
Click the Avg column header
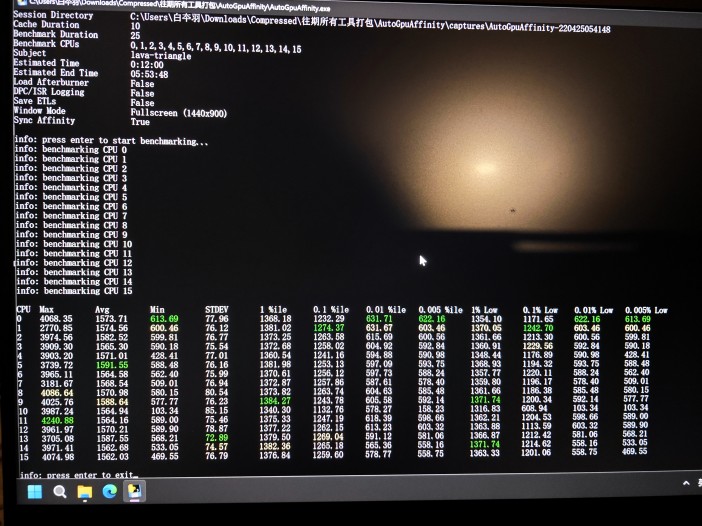click(102, 309)
